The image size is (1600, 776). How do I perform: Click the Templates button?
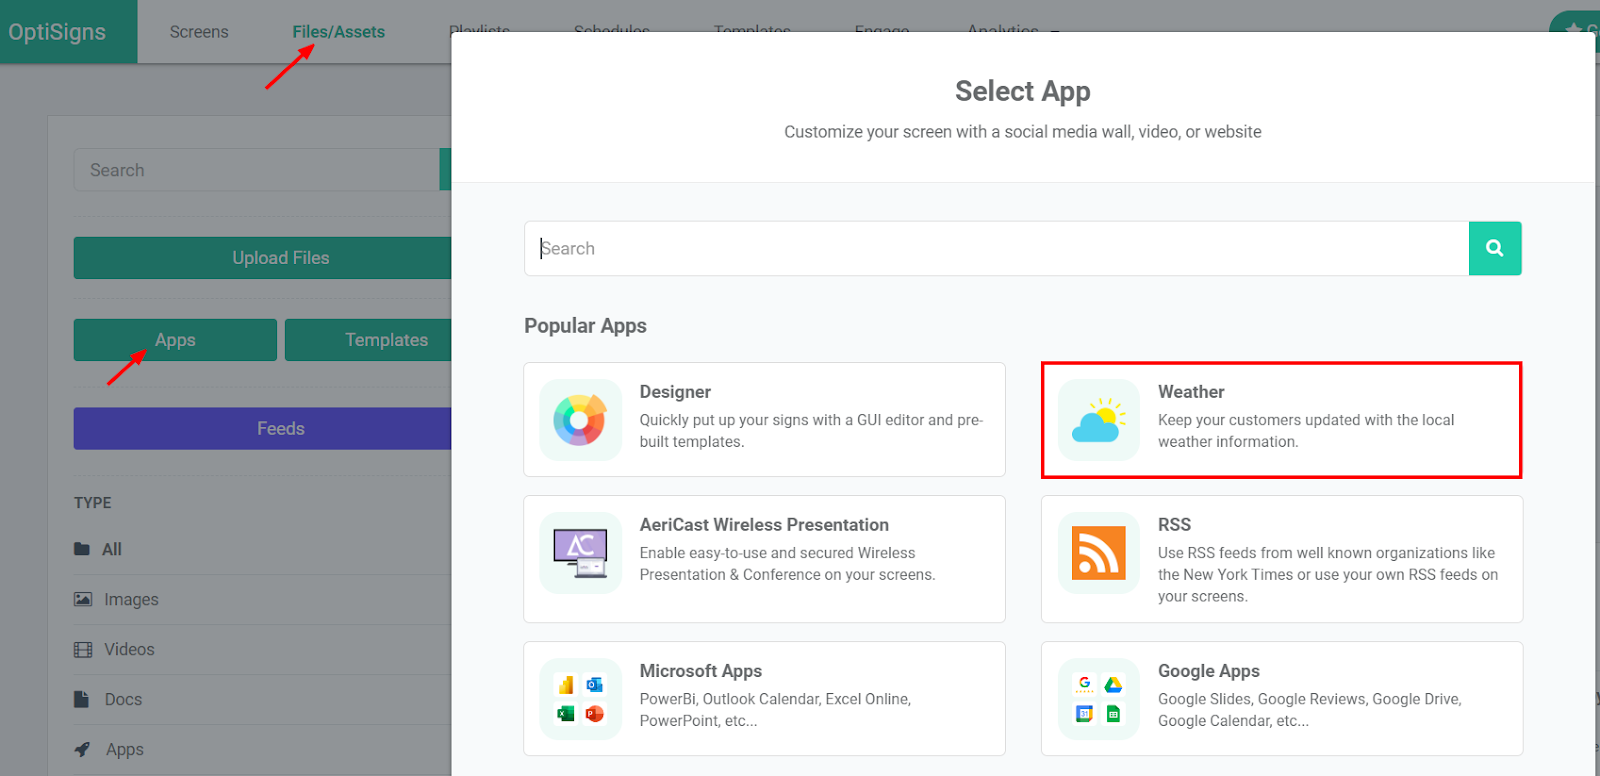(x=368, y=340)
